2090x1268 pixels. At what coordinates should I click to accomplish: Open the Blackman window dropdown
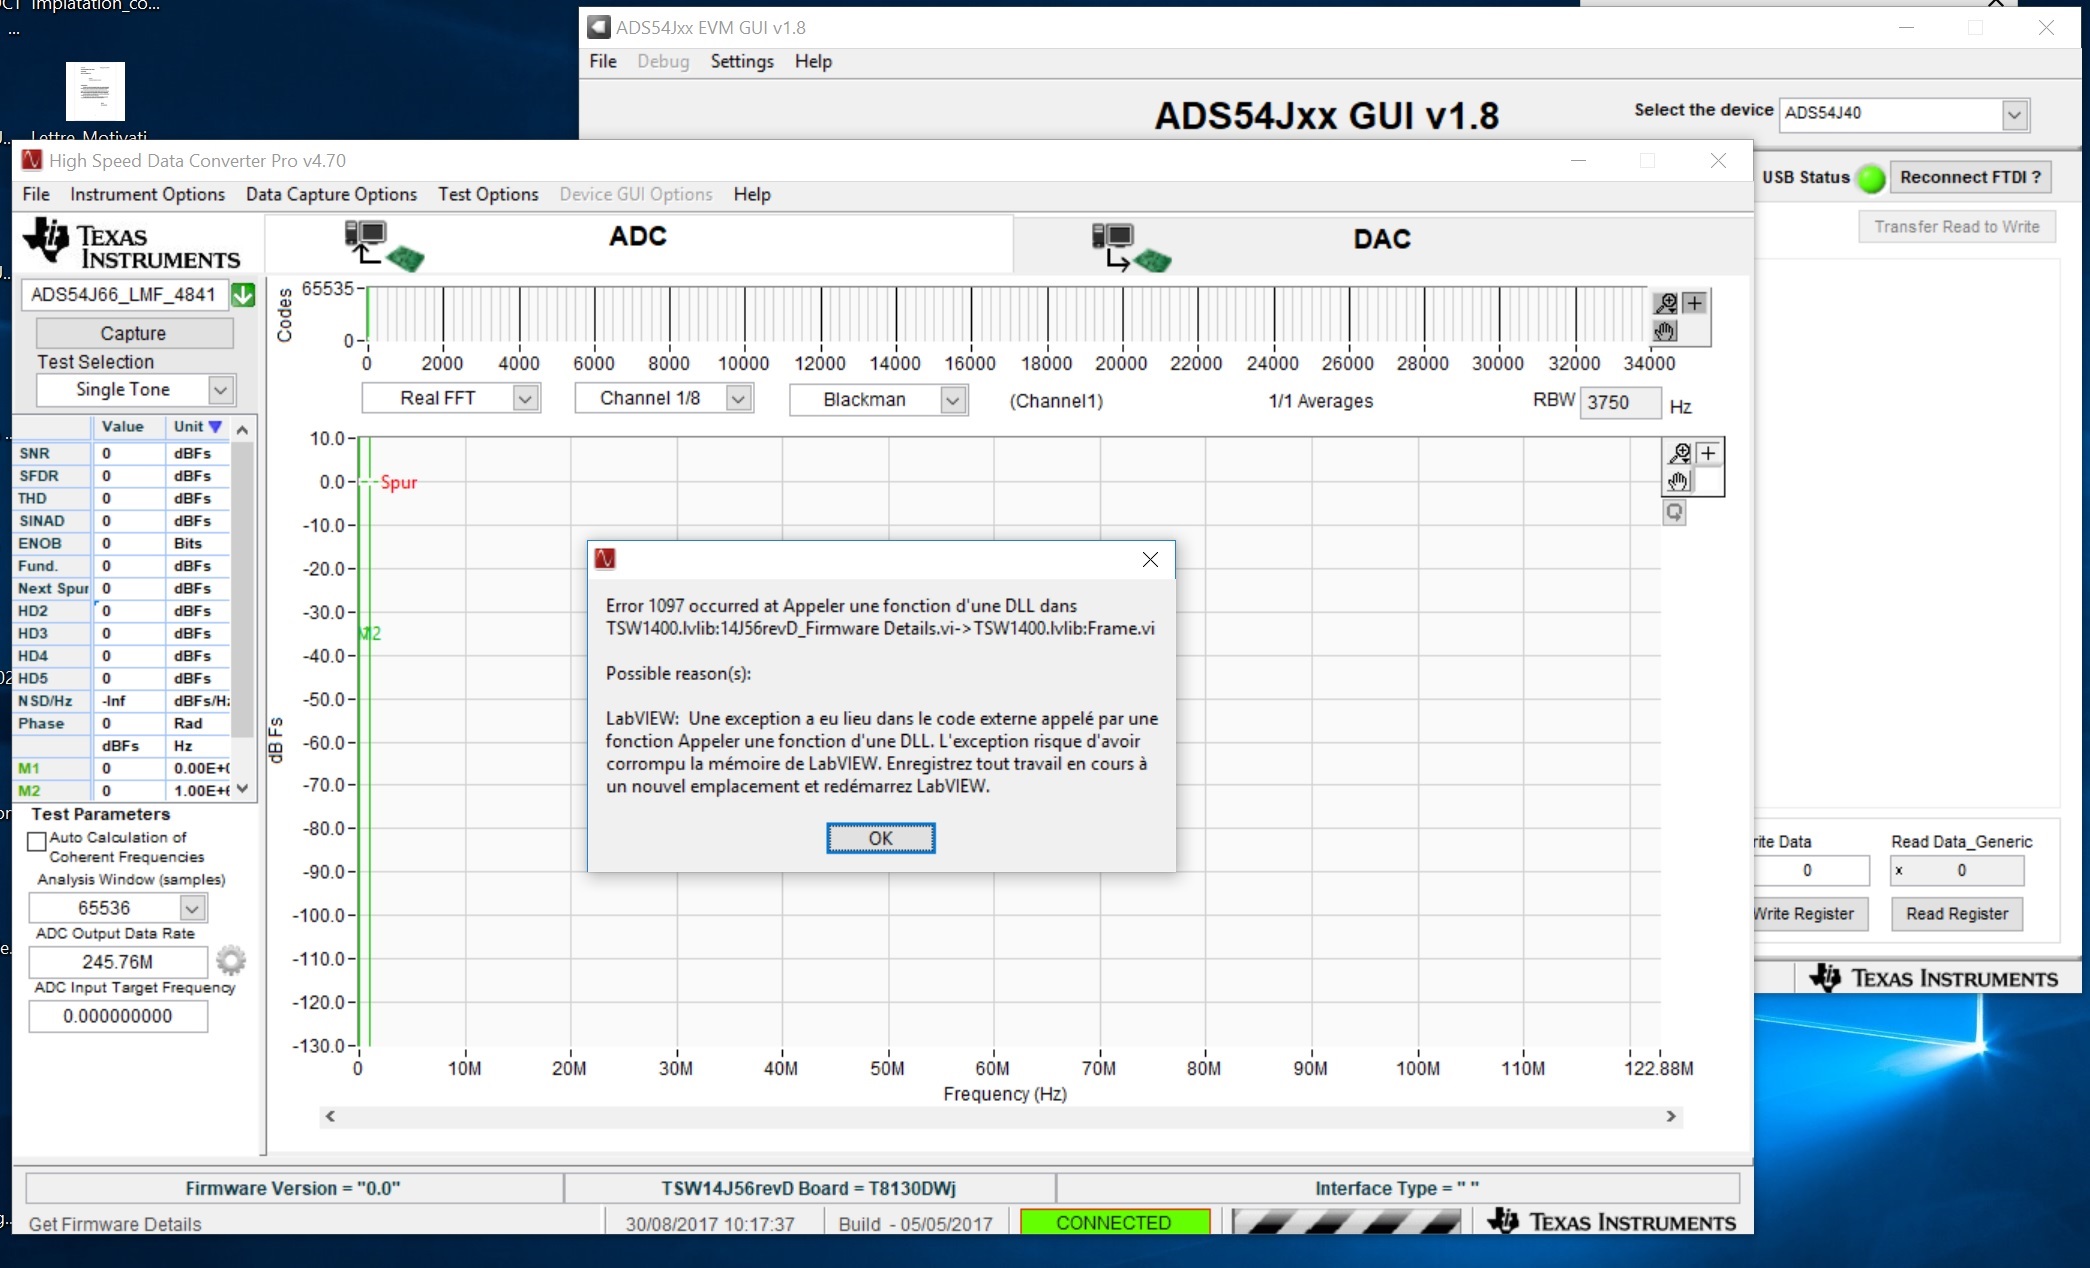coord(953,400)
